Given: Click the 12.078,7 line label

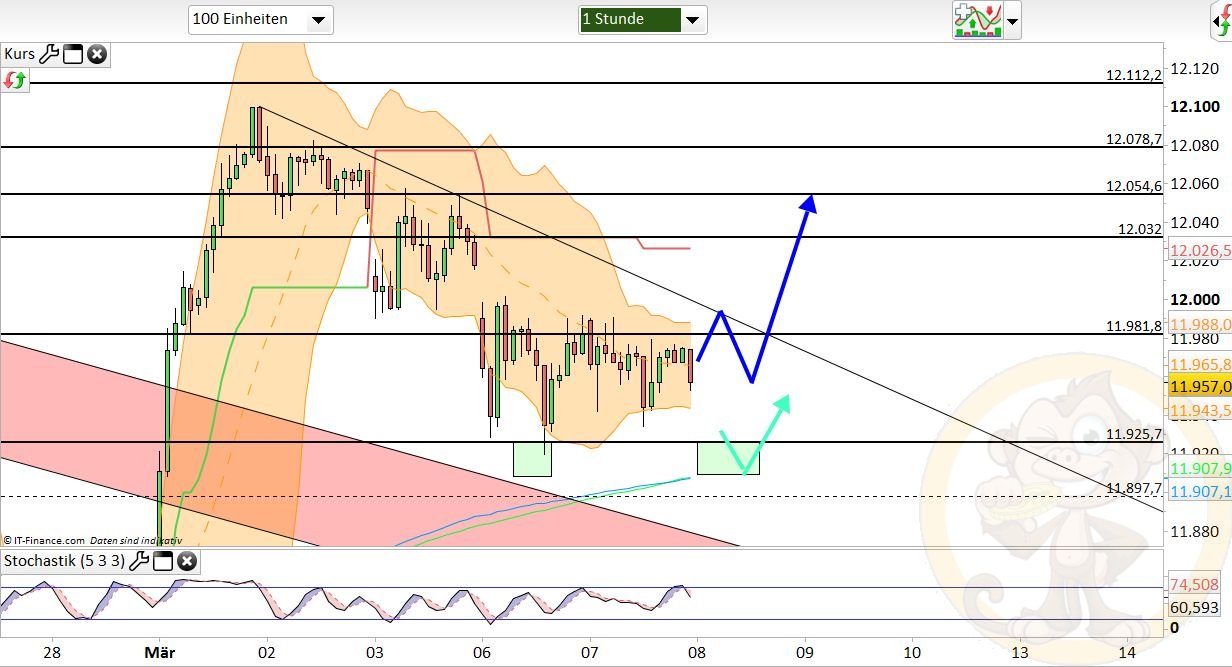Looking at the screenshot, I should click(x=1134, y=139).
